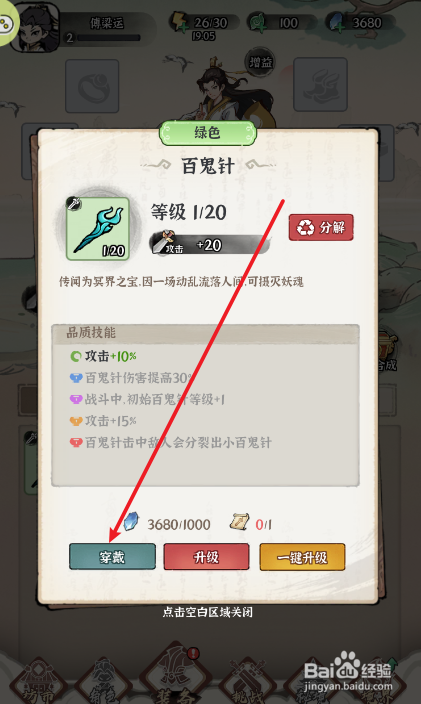Tap 点击空白区域关闭 to close the popup
Screen dimensions: 421x704
pos(207,612)
